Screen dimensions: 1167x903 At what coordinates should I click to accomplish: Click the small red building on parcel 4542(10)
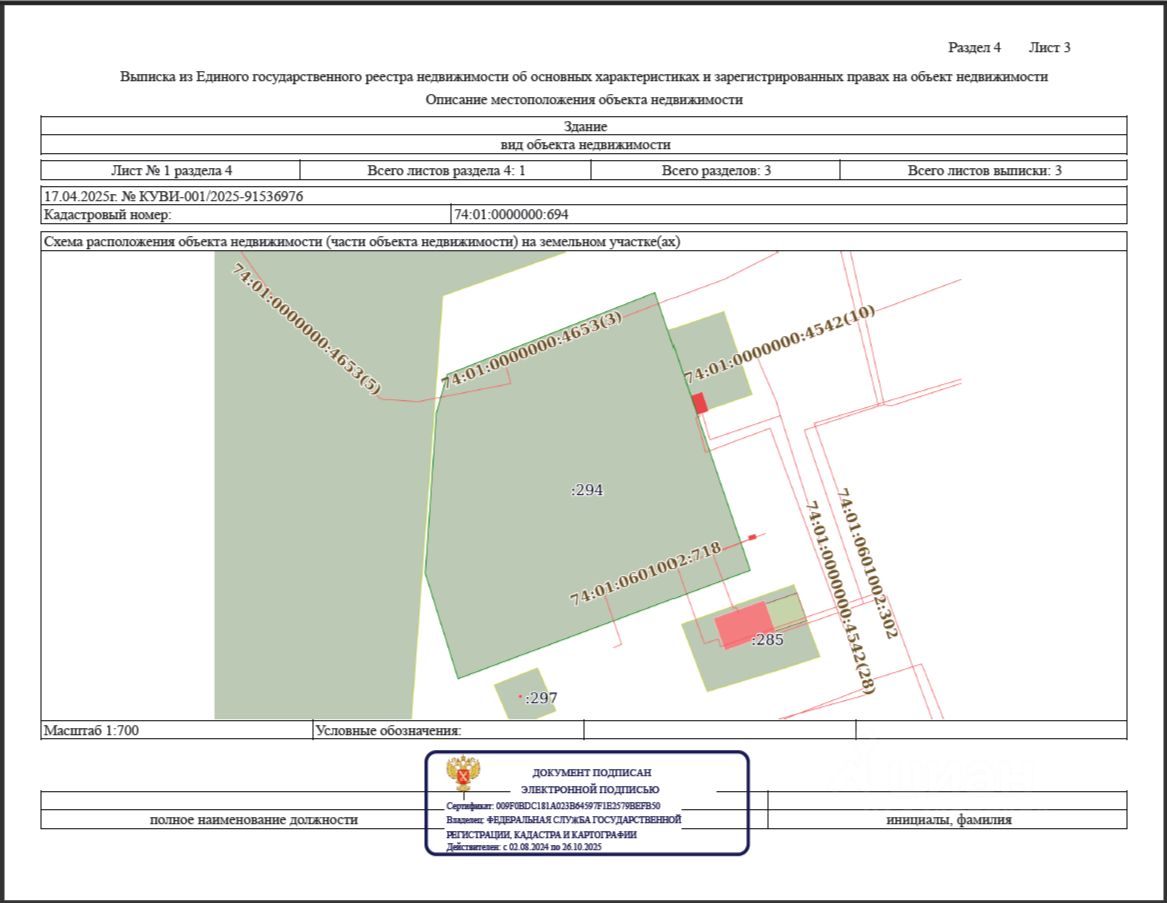click(700, 403)
